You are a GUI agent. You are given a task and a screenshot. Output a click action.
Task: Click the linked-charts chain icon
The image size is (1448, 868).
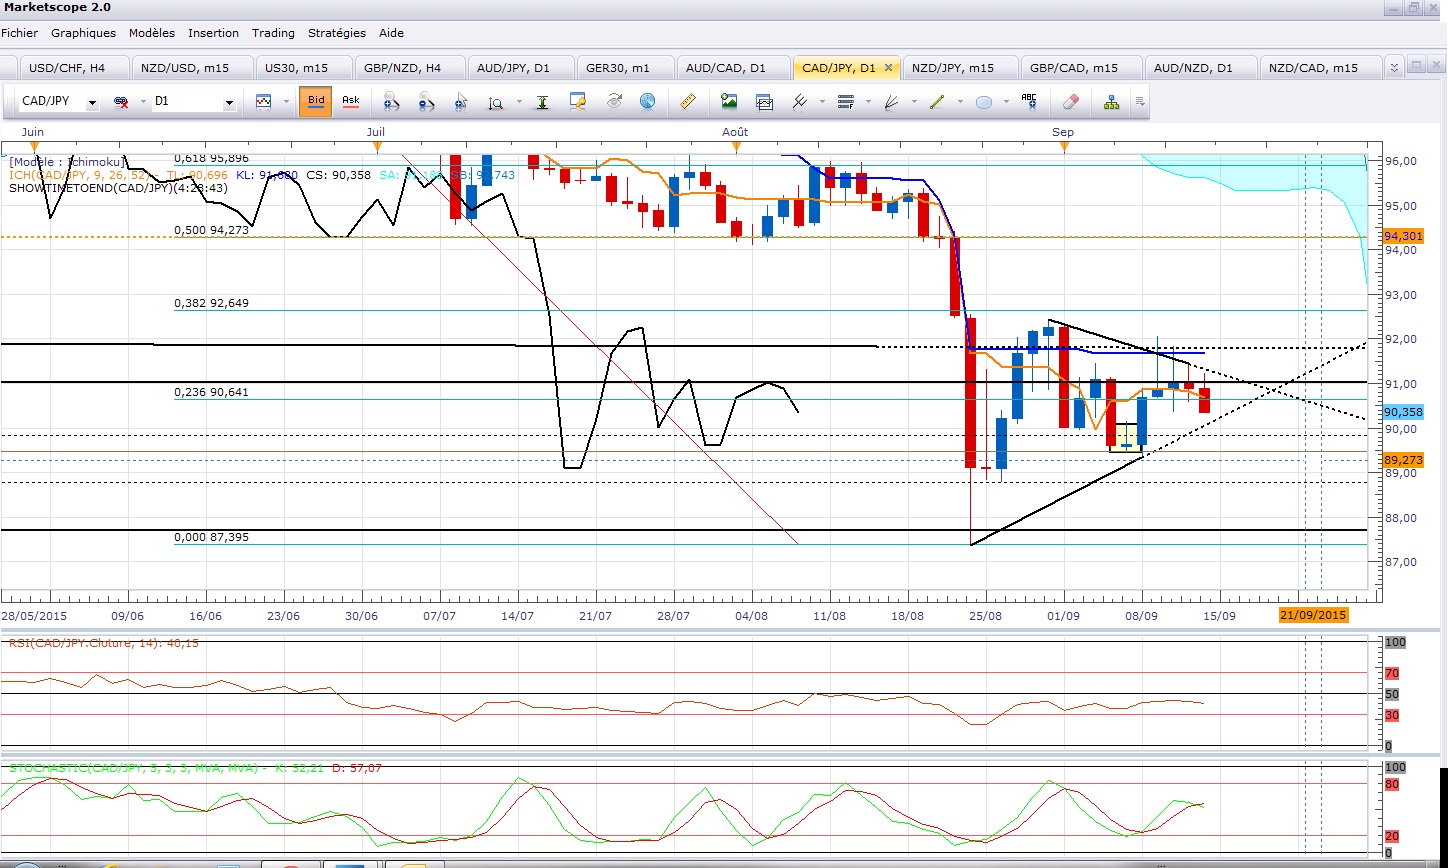tap(122, 102)
